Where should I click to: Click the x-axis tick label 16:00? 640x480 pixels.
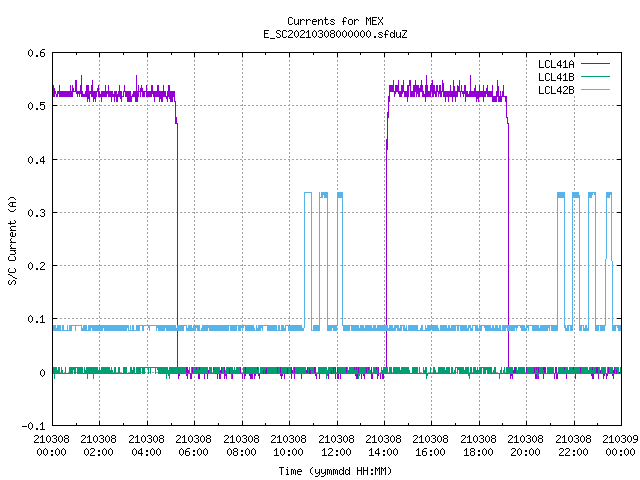[430, 452]
